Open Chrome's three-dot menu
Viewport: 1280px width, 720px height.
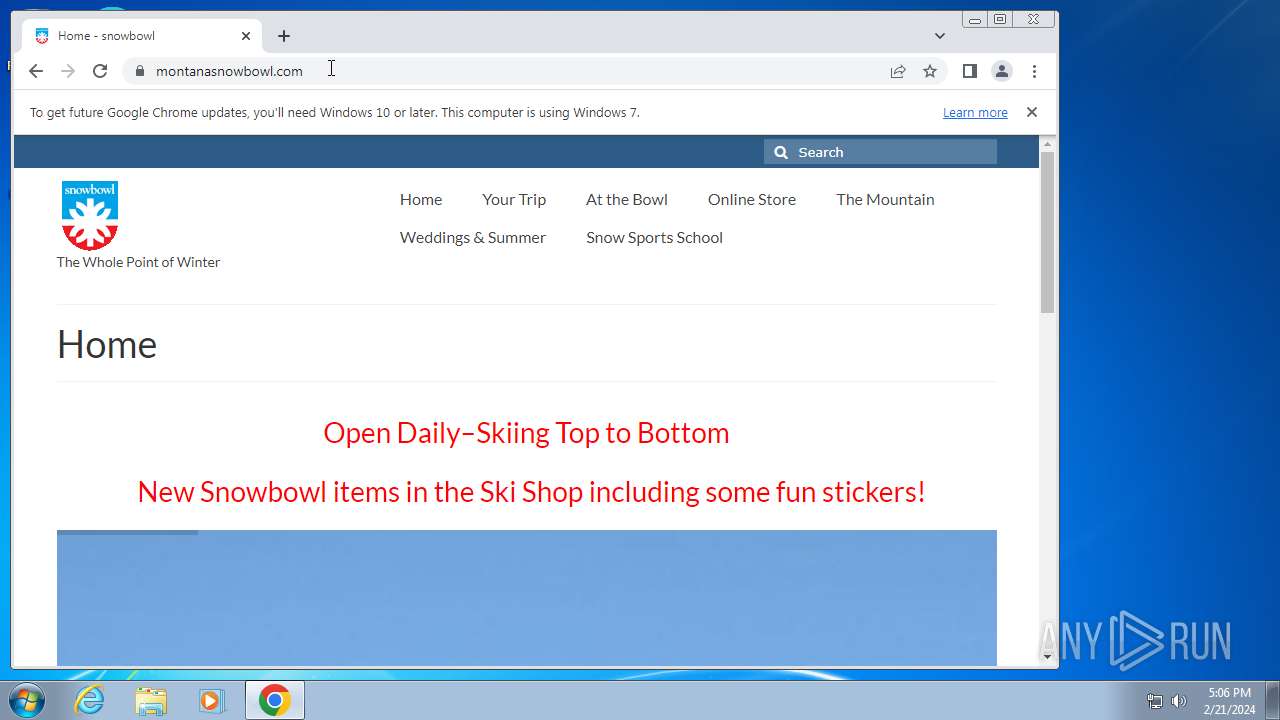click(x=1034, y=71)
